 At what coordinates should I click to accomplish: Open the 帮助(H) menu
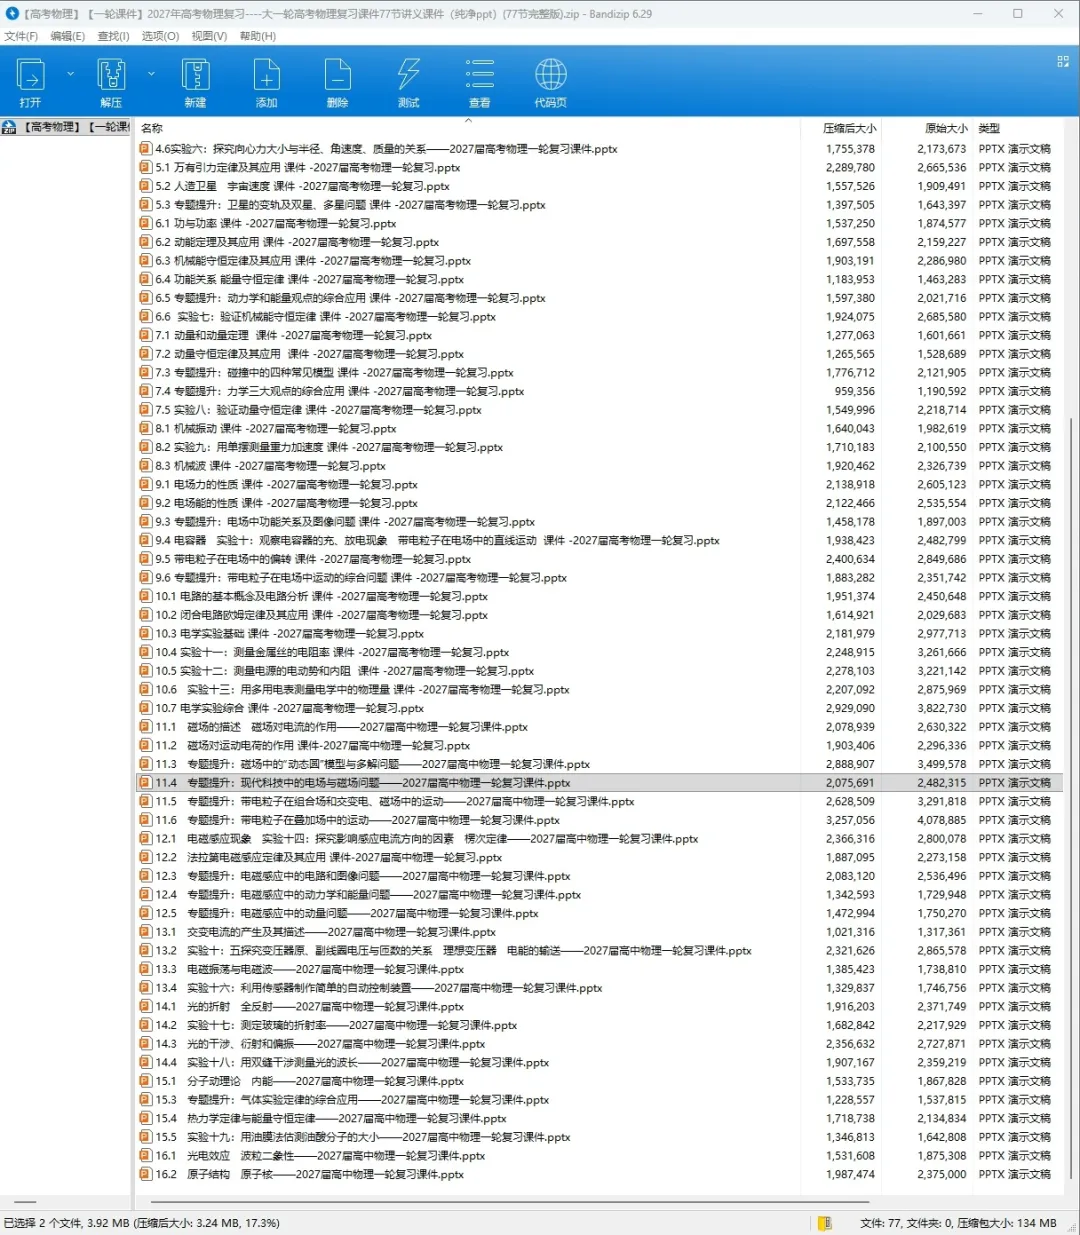pyautogui.click(x=258, y=36)
